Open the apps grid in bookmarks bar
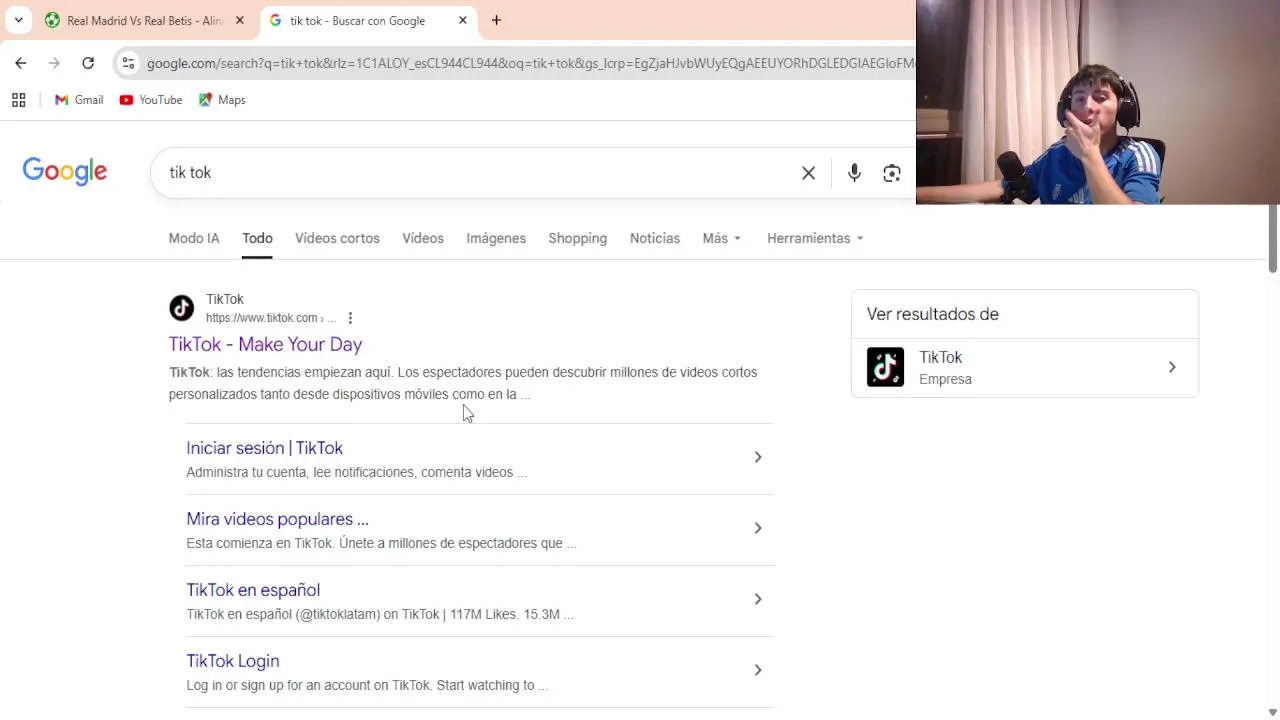The width and height of the screenshot is (1280, 720). [18, 100]
